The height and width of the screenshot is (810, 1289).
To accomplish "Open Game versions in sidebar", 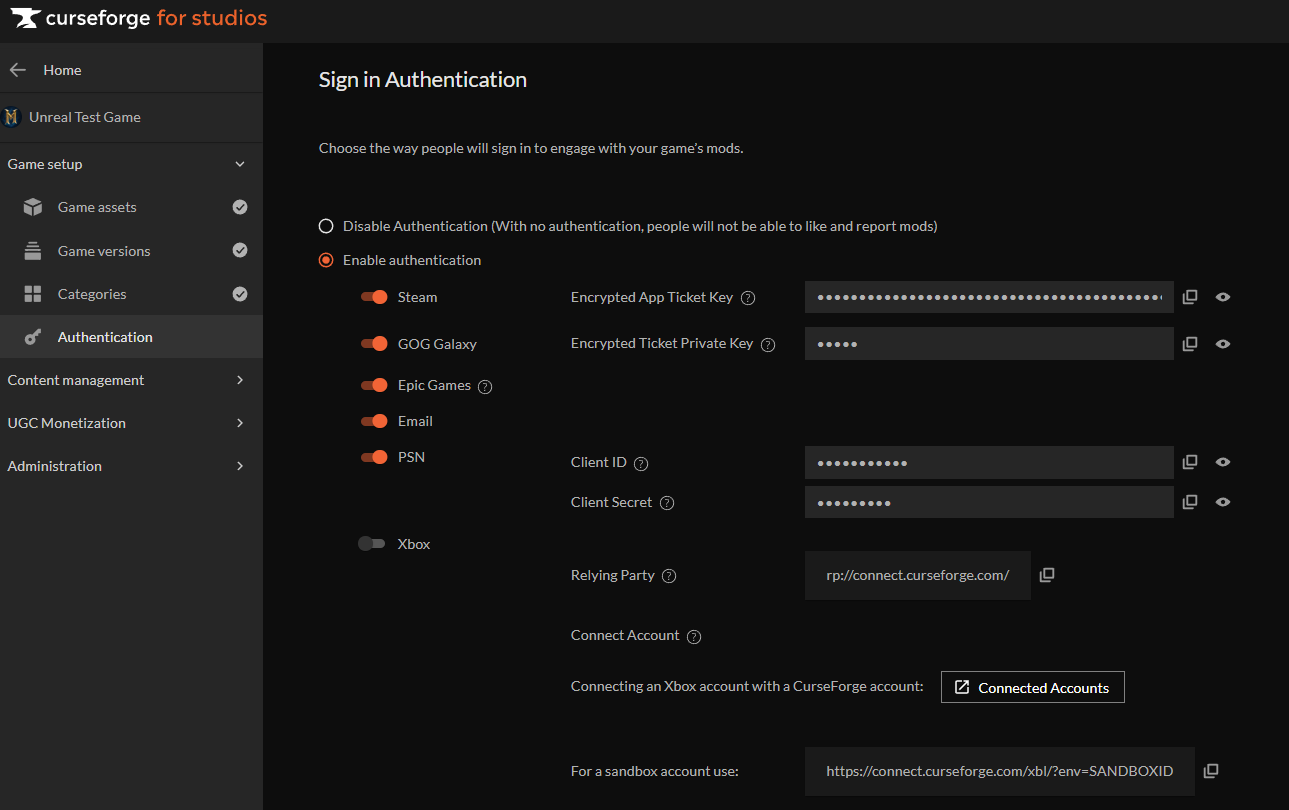I will [x=131, y=251].
